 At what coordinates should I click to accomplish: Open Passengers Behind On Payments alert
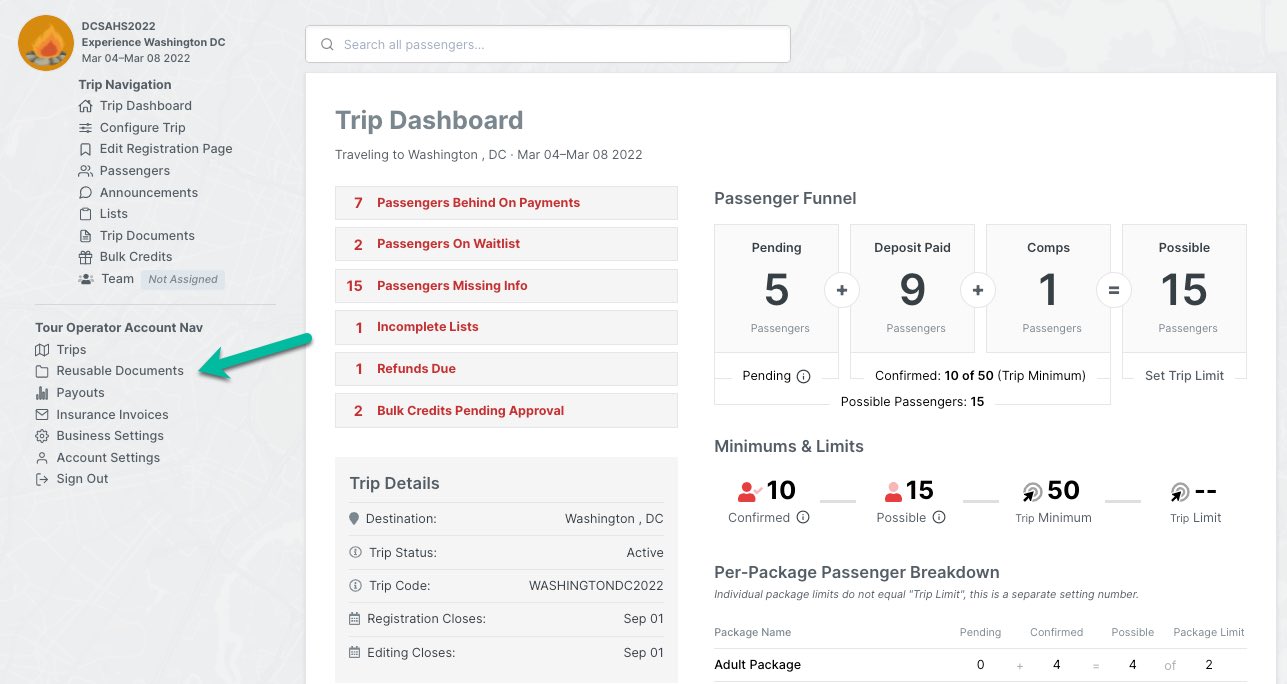click(x=506, y=203)
